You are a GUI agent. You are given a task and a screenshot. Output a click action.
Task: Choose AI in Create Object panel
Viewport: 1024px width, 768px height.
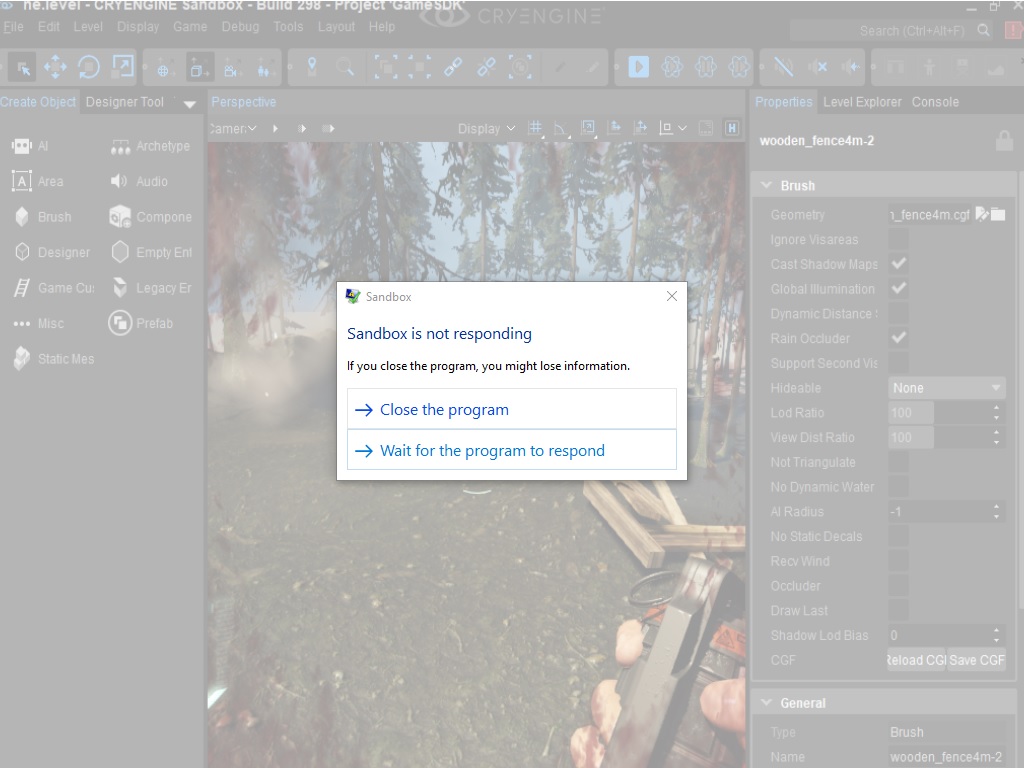click(30, 146)
